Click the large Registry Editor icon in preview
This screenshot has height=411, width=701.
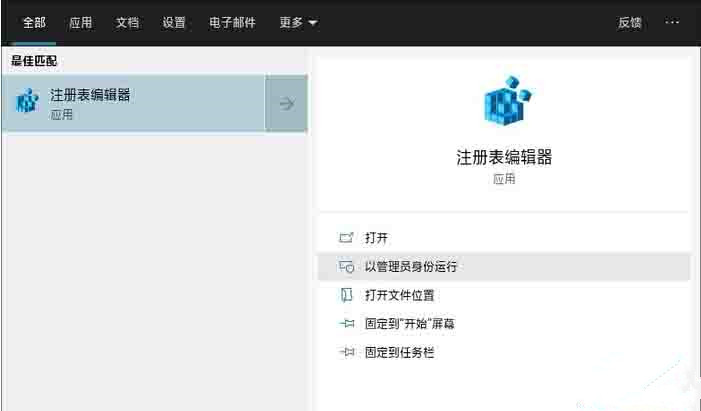click(507, 101)
